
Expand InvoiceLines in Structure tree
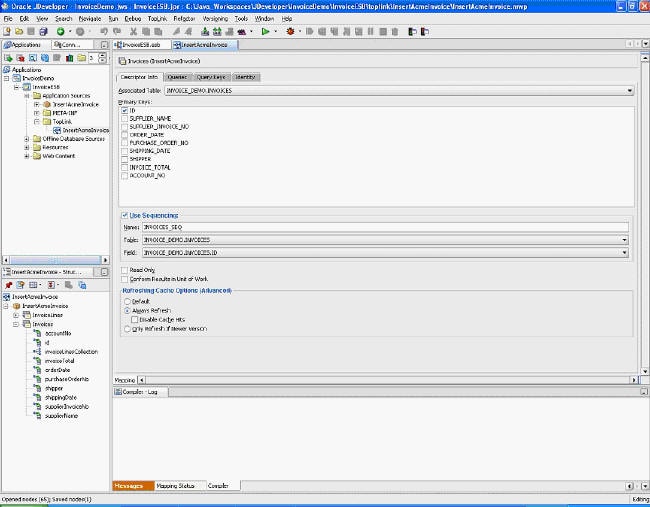point(16,315)
